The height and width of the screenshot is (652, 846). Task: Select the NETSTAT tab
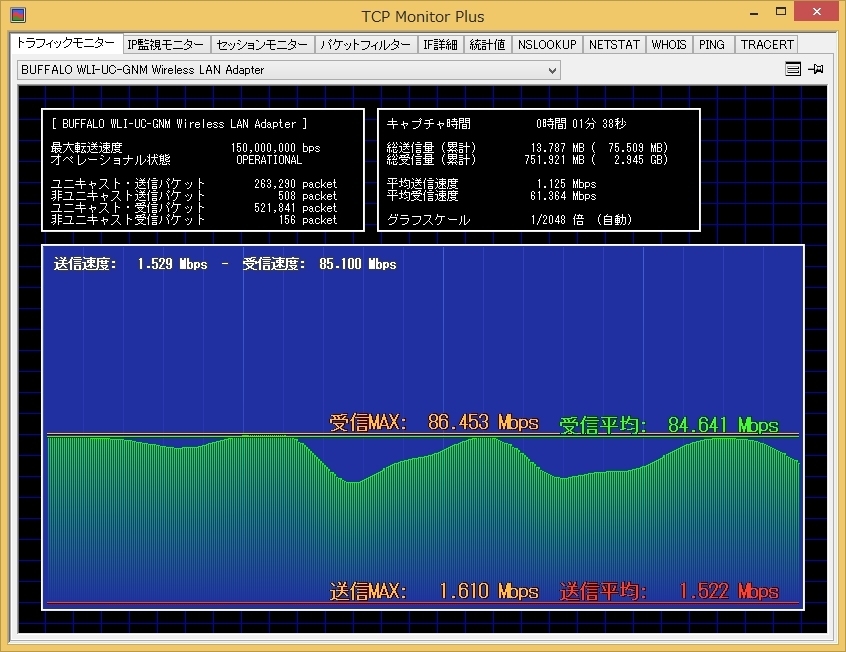614,45
